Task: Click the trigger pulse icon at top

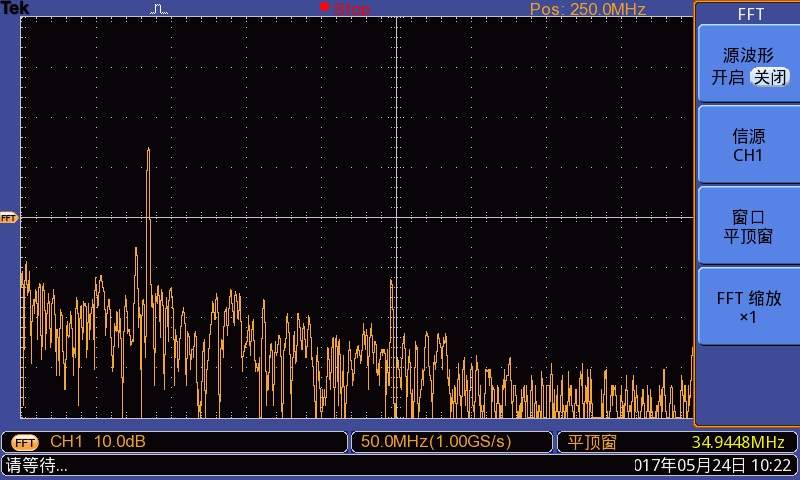Action: point(159,9)
